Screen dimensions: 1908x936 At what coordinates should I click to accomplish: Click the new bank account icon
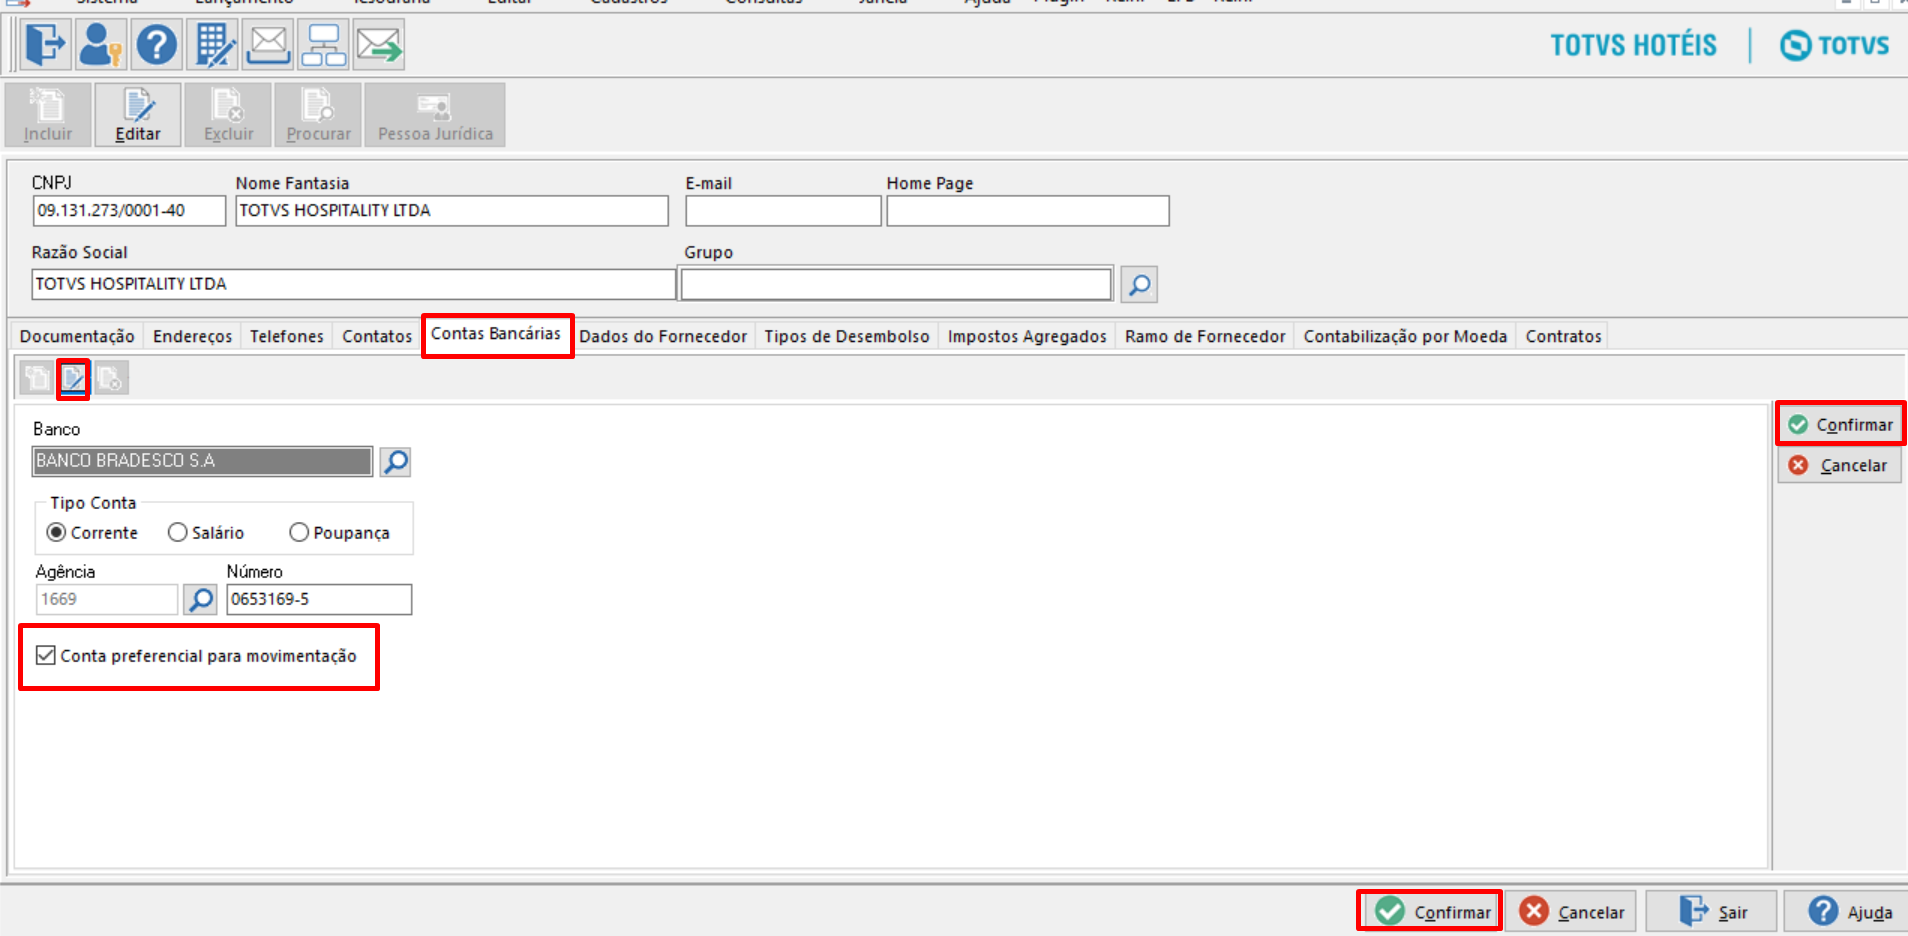[x=37, y=378]
